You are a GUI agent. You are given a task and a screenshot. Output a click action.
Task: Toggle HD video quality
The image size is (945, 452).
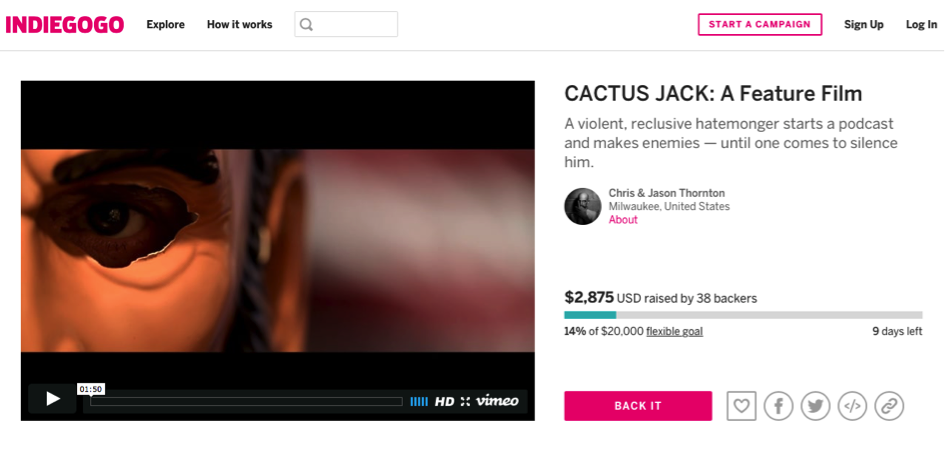point(444,401)
